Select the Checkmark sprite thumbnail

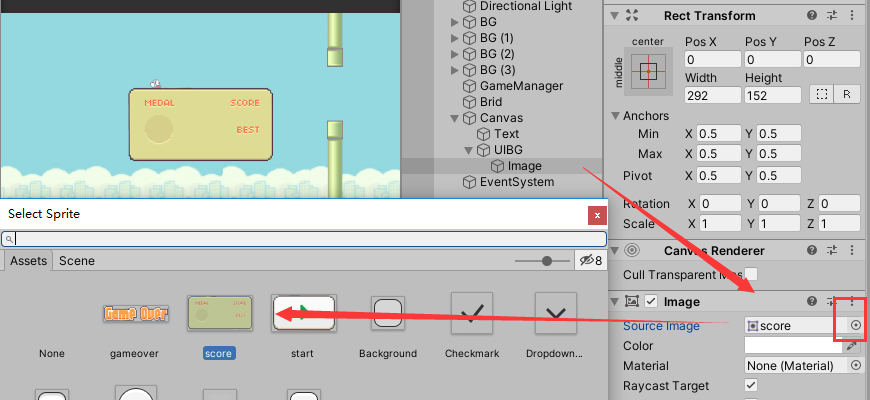pyautogui.click(x=472, y=313)
